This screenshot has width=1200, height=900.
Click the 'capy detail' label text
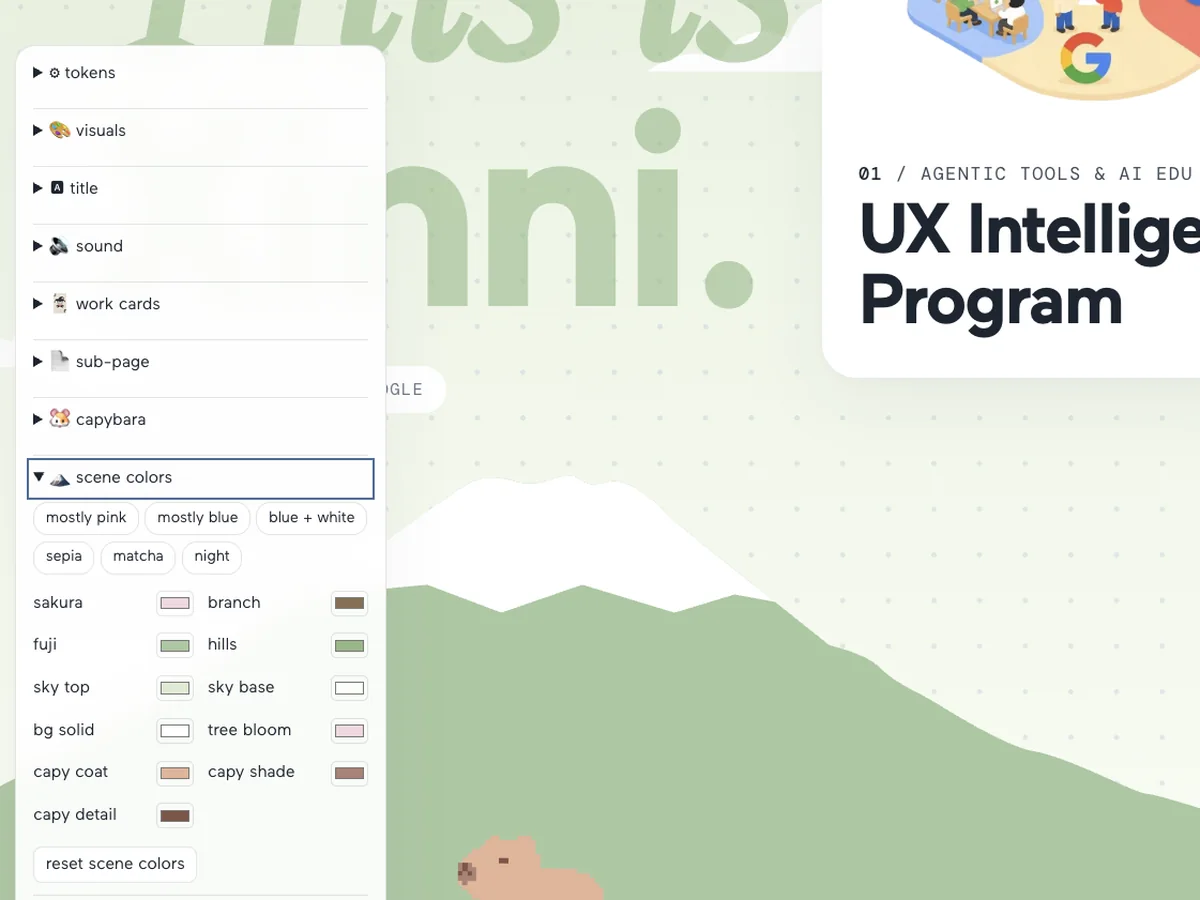(75, 815)
